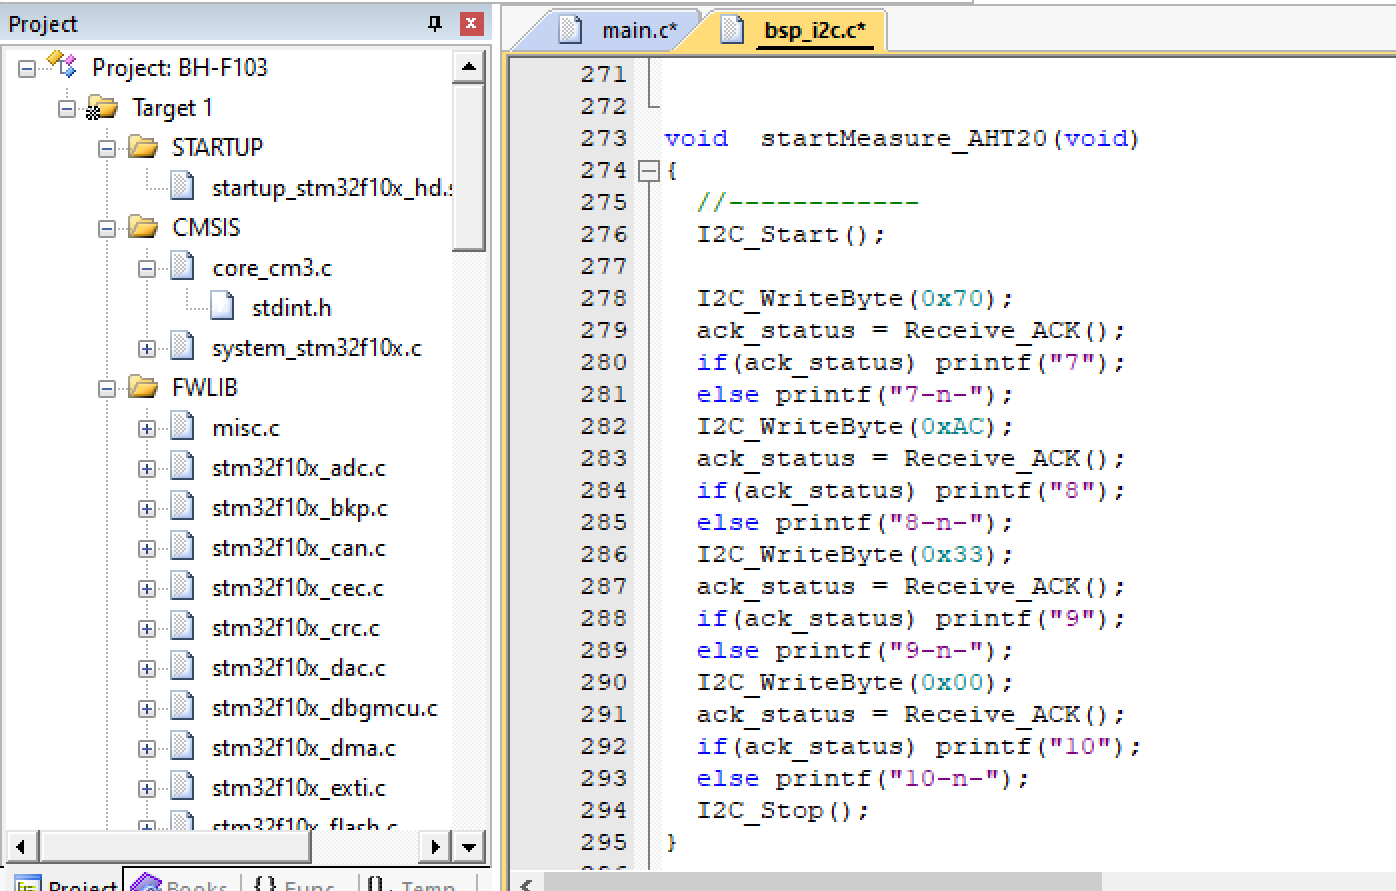1396x891 pixels.
Task: Collapse the STARTUP folder
Action: (x=107, y=148)
